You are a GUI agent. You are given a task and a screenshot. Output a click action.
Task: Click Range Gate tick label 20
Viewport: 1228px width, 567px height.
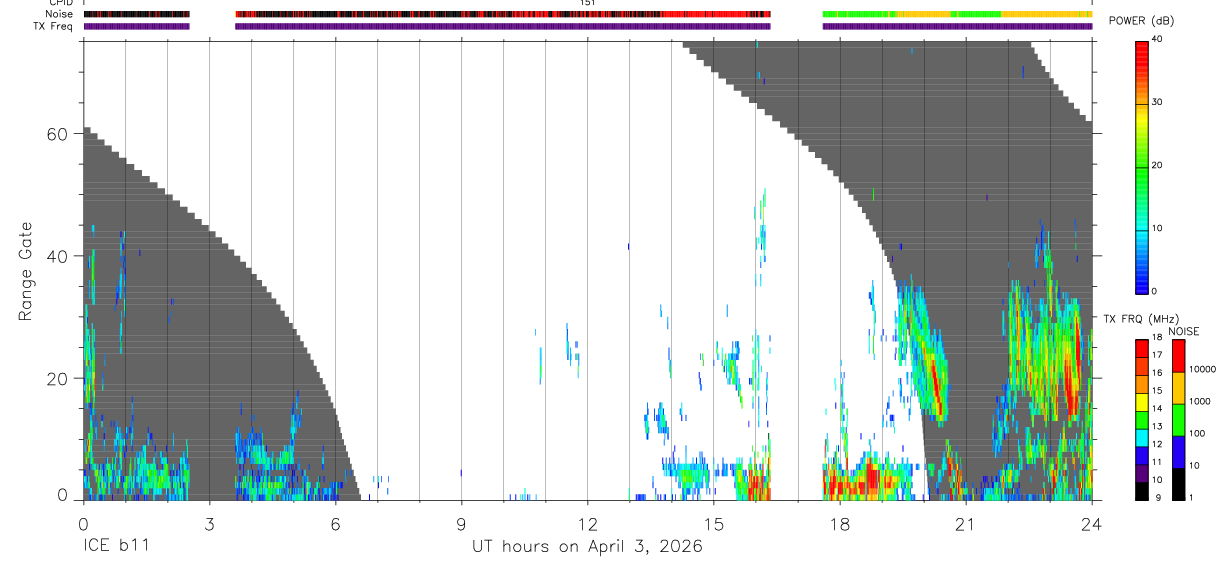[x=57, y=379]
